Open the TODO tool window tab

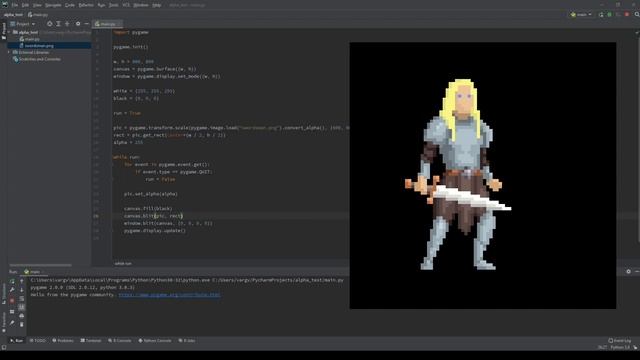(x=38, y=340)
